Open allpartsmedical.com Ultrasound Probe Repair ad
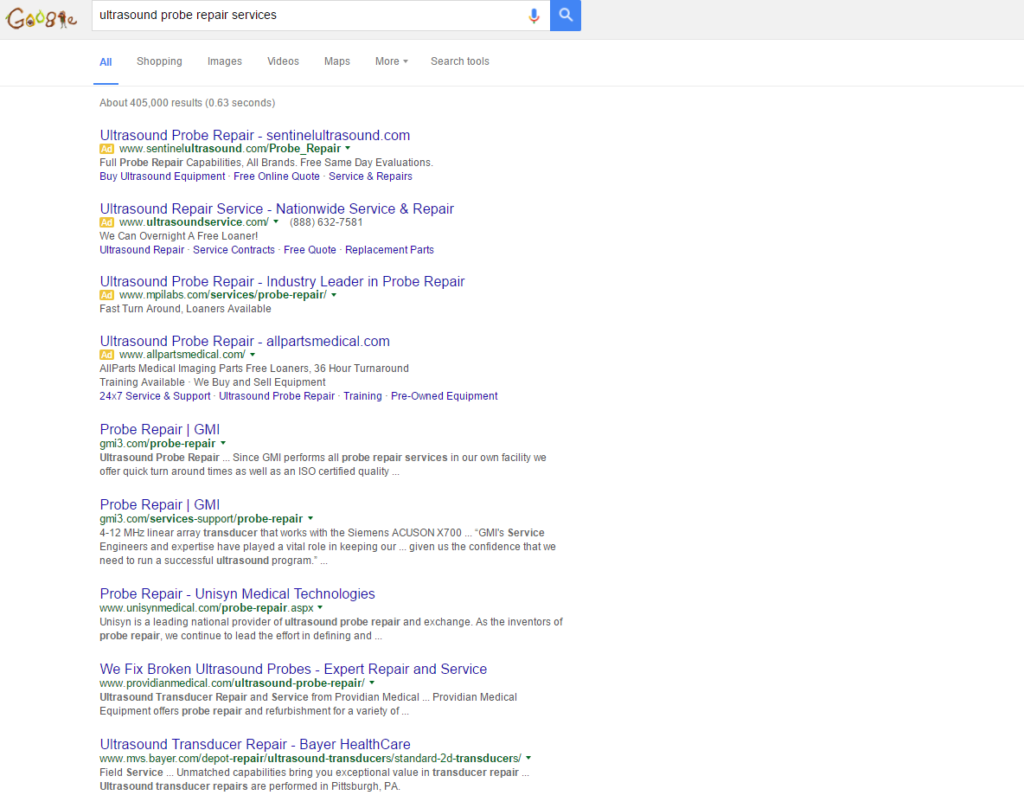Image resolution: width=1024 pixels, height=808 pixels. click(245, 341)
